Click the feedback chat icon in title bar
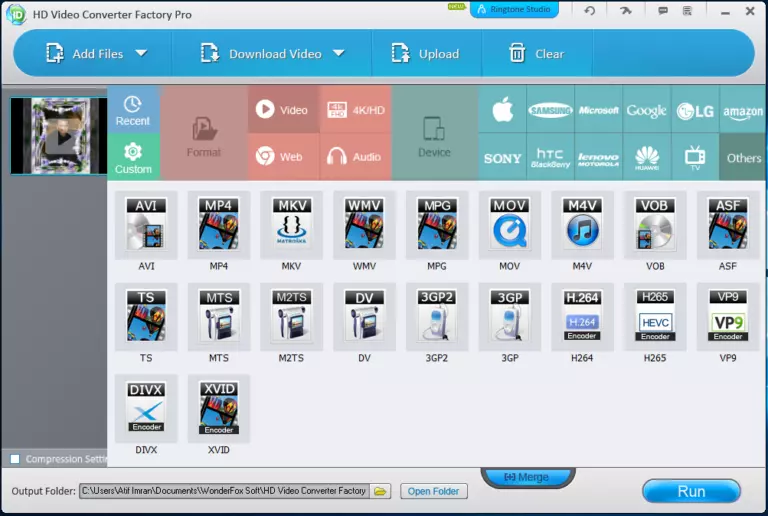The width and height of the screenshot is (768, 516). pyautogui.click(x=663, y=10)
